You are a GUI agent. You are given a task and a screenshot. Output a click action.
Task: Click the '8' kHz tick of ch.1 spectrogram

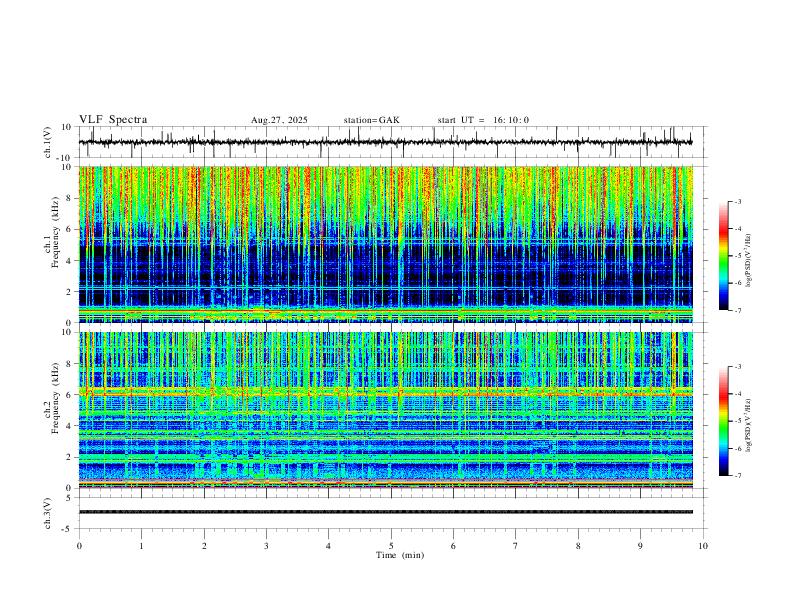pos(70,198)
